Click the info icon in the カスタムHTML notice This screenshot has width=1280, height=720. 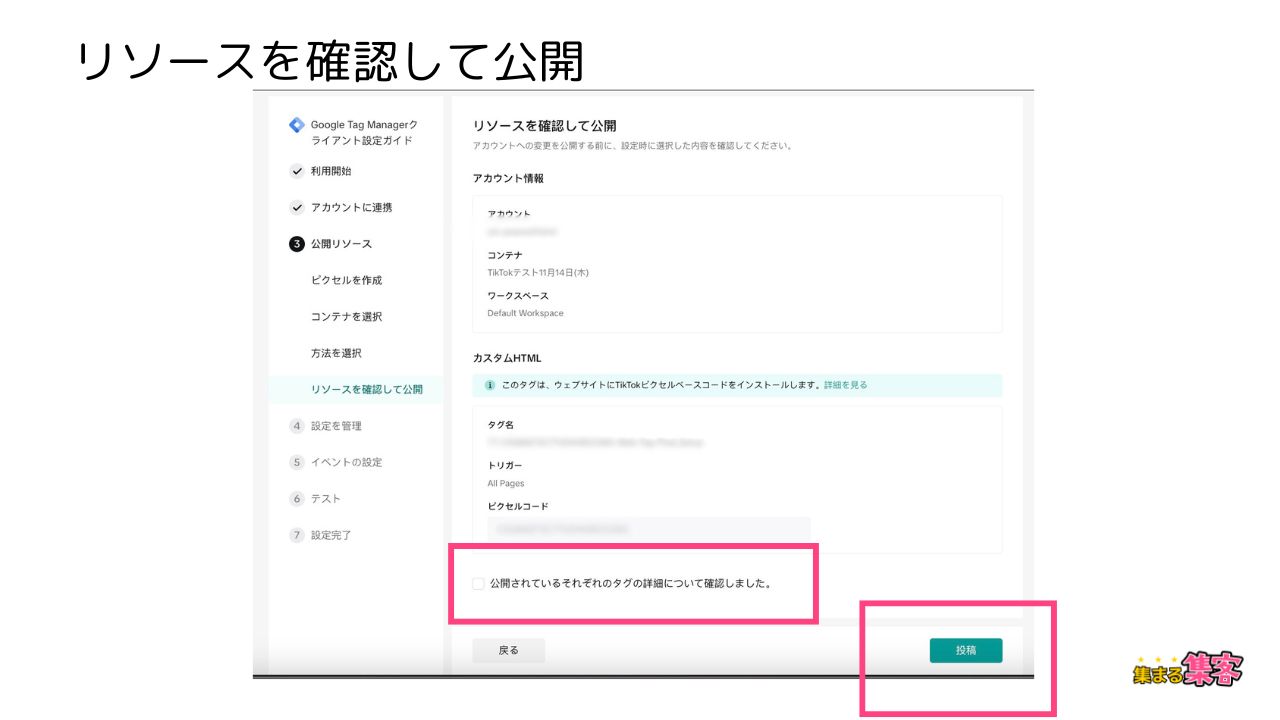(x=490, y=384)
